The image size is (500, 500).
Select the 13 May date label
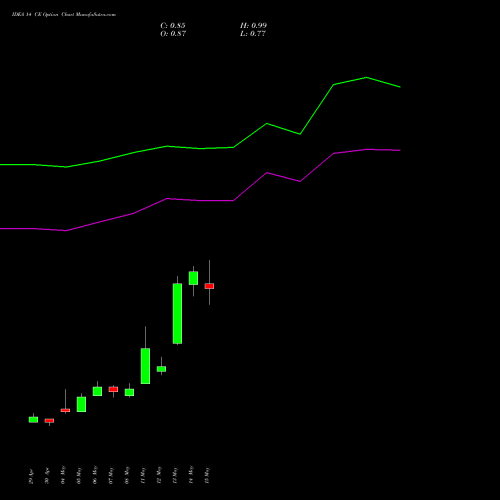(175, 475)
